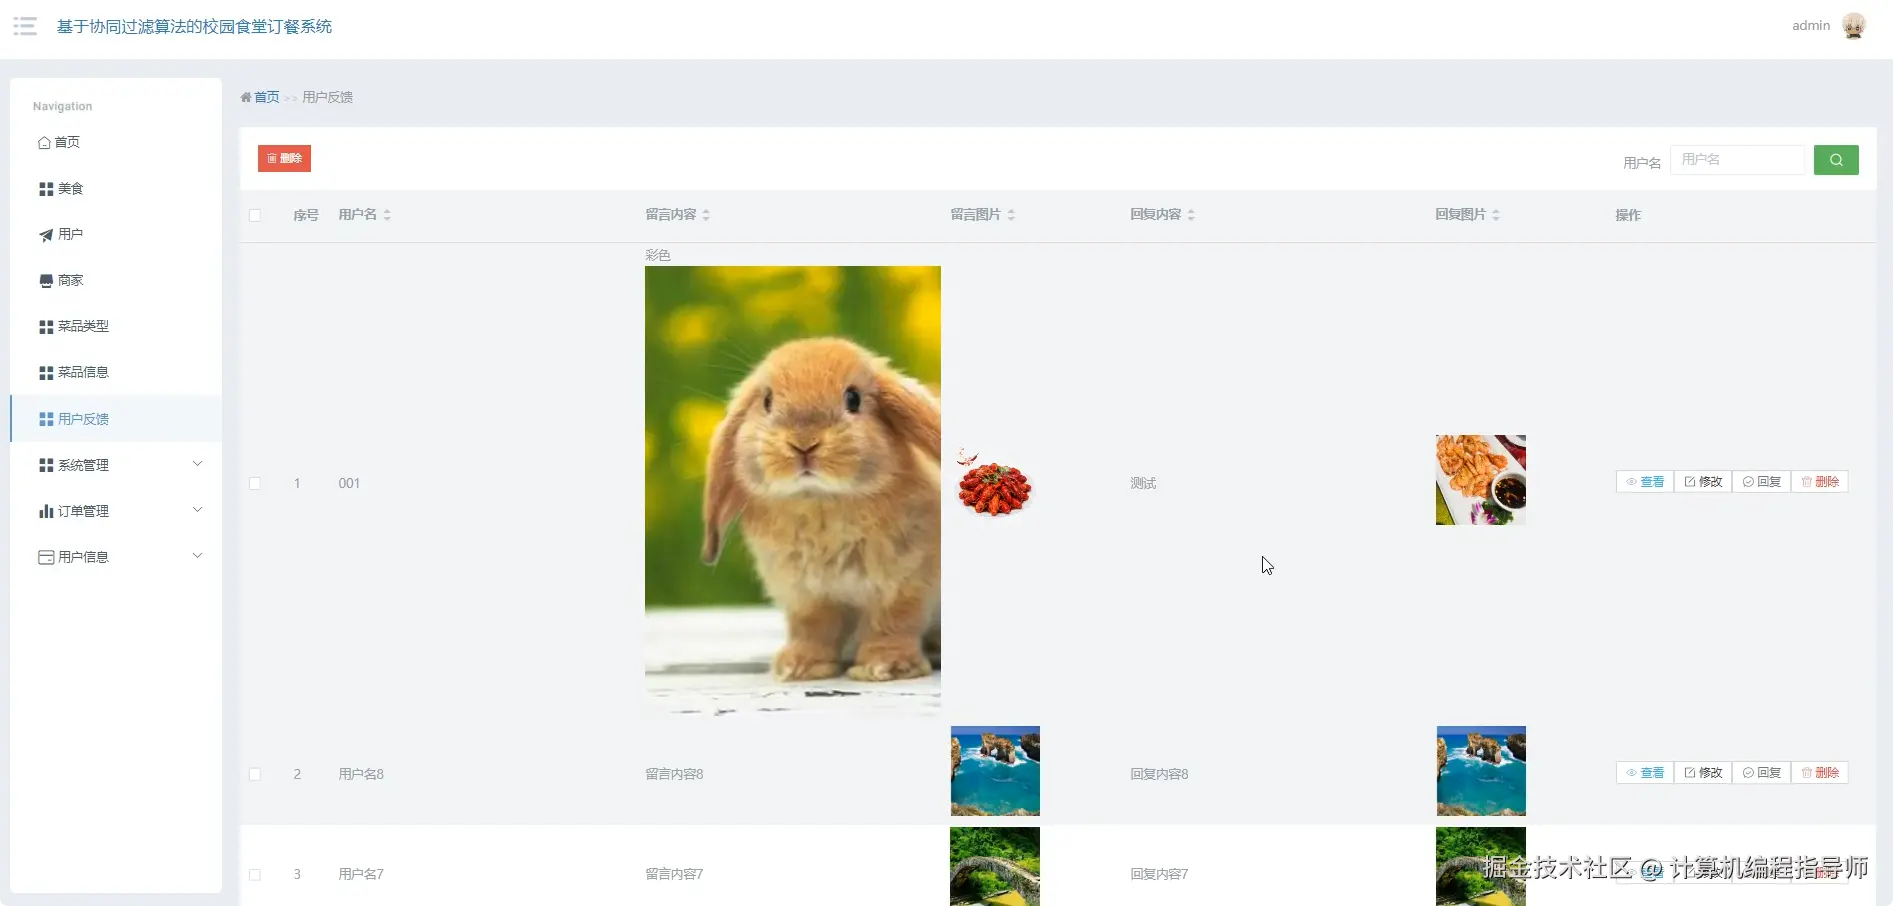Click the system title link in header
Image resolution: width=1893 pixels, height=906 pixels.
(x=194, y=27)
